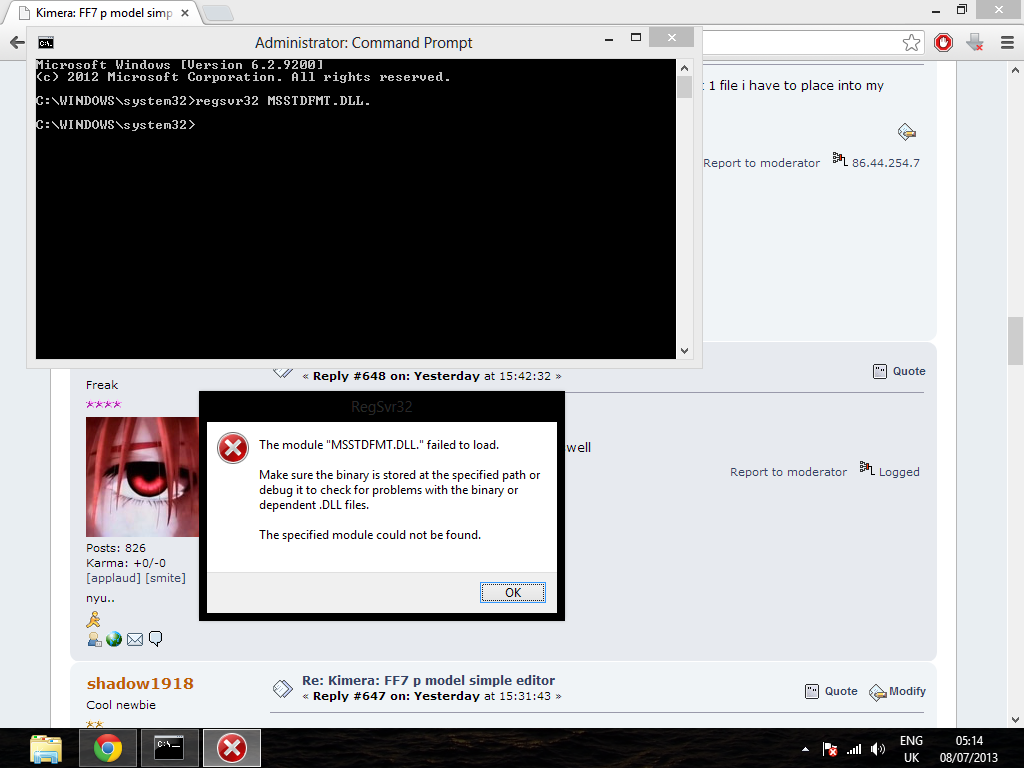Open the red stop-hand extension icon
This screenshot has height=768, width=1024.
pyautogui.click(x=943, y=43)
